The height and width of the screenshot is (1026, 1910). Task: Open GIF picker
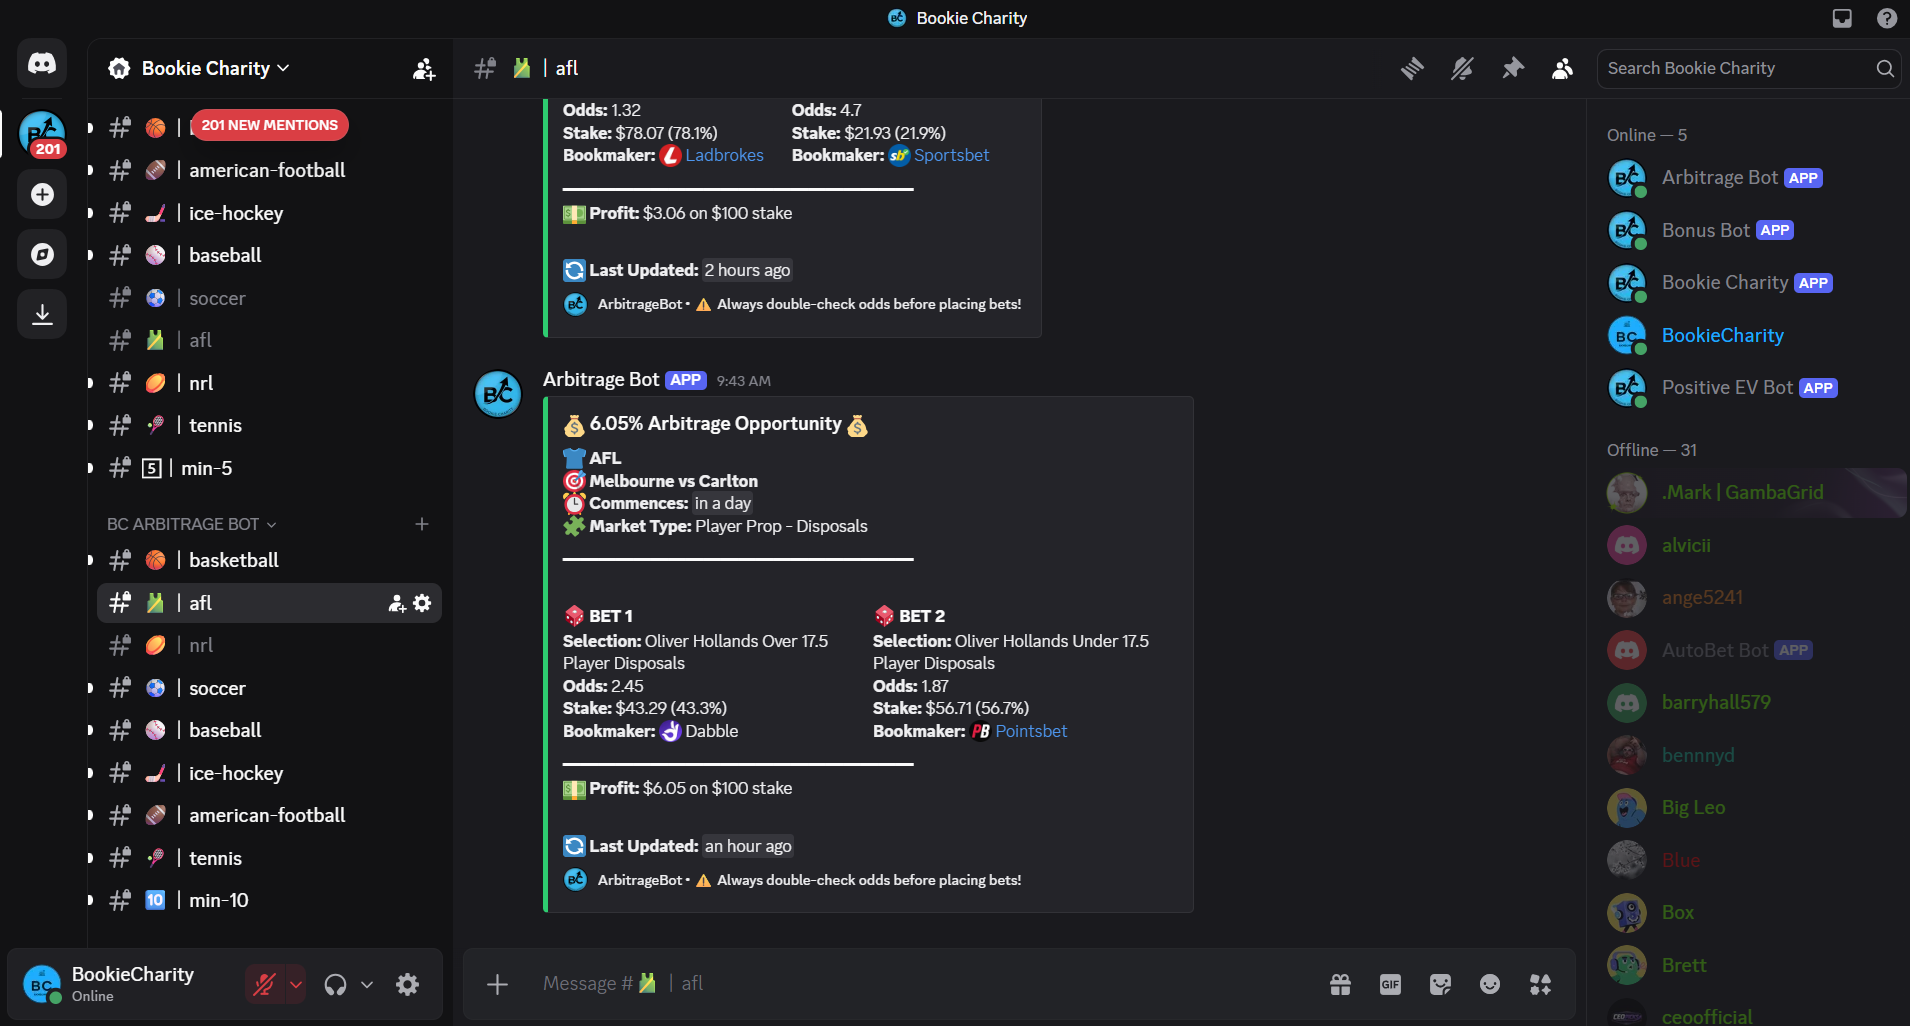point(1390,984)
